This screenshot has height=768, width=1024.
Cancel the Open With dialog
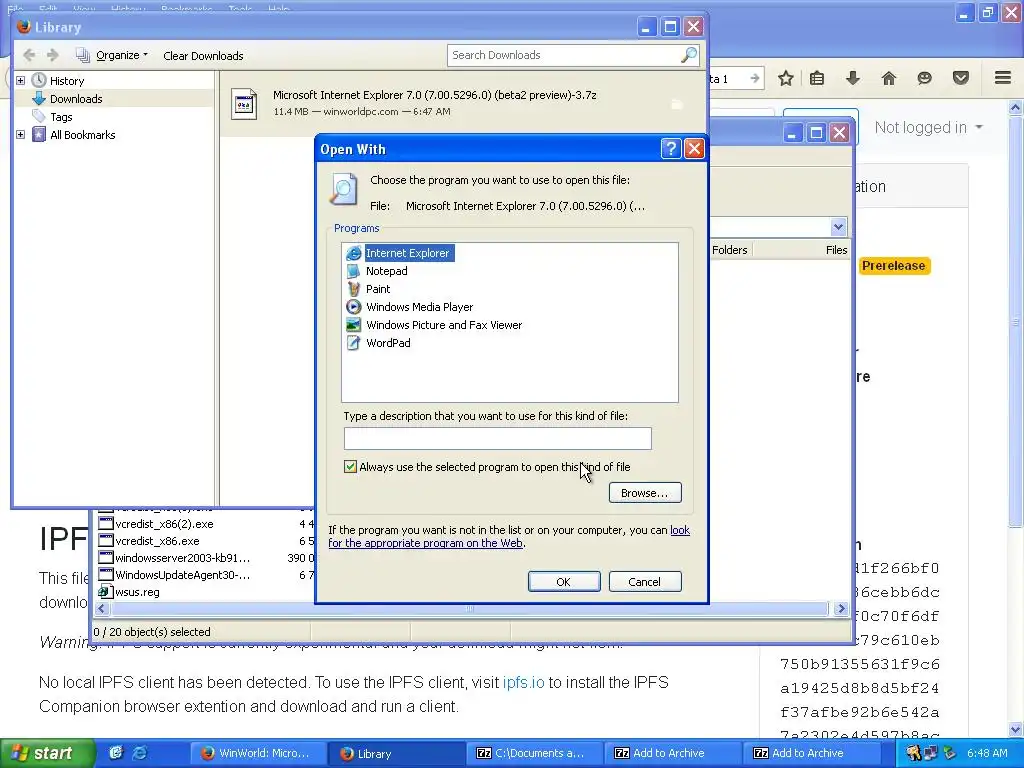pos(645,581)
